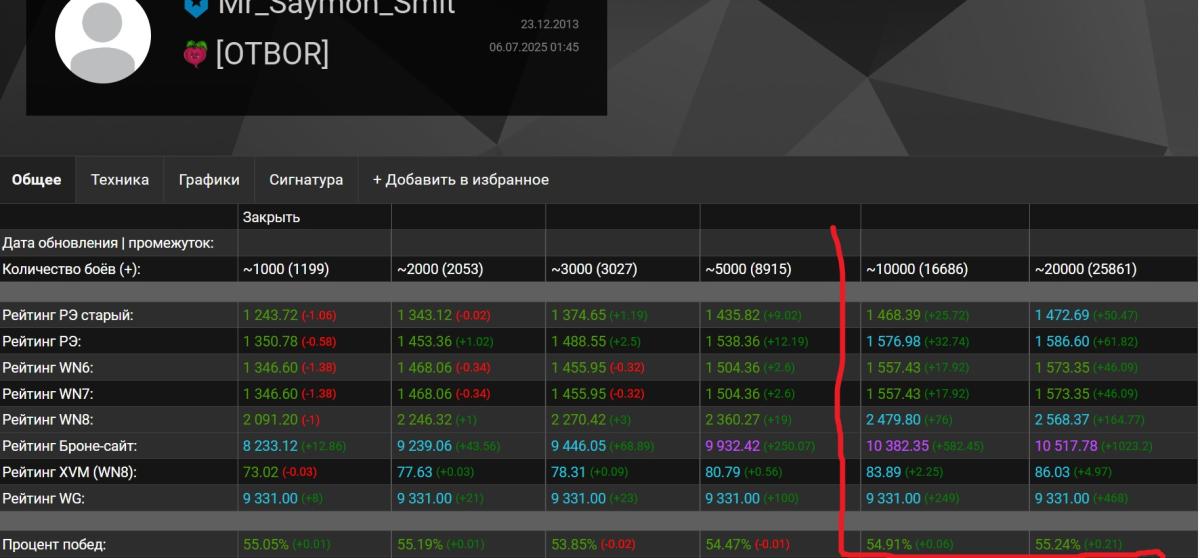
Task: Click the XVM value 80.79
Action: [722, 471]
